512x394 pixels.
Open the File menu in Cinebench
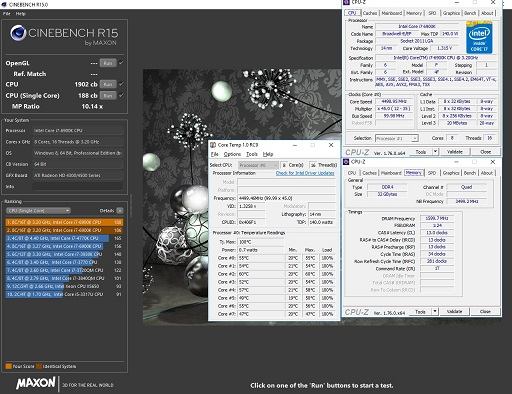[7, 14]
